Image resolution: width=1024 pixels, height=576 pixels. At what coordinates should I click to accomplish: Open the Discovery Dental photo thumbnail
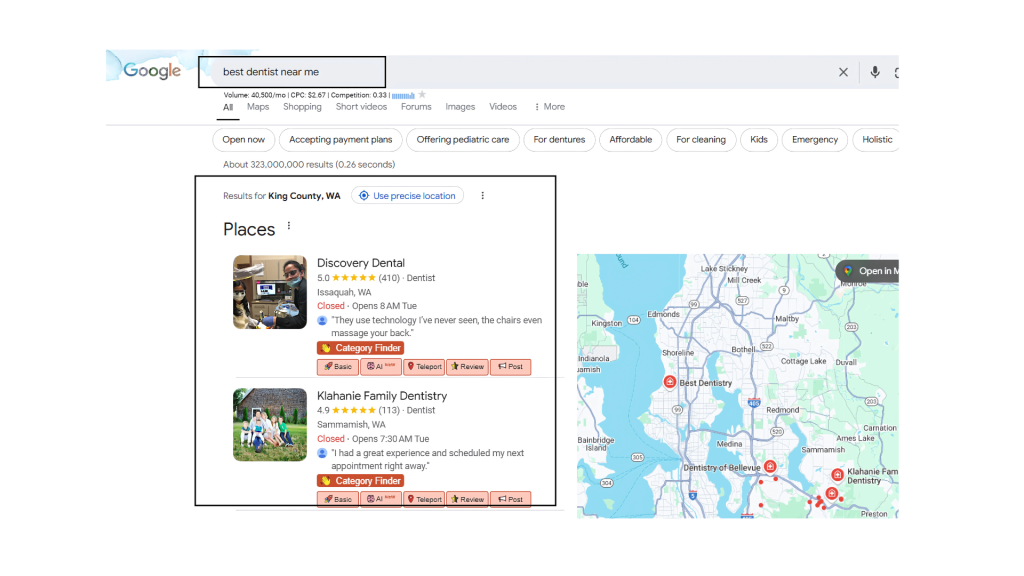click(x=270, y=292)
